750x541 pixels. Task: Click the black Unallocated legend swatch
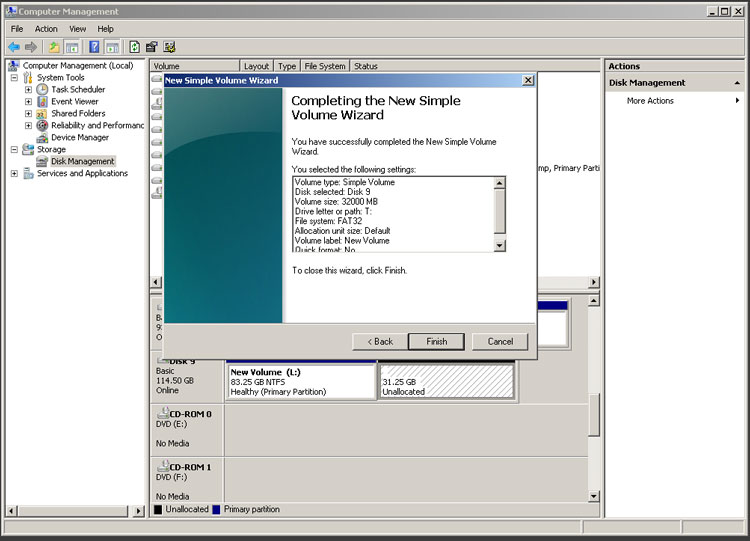[x=158, y=509]
